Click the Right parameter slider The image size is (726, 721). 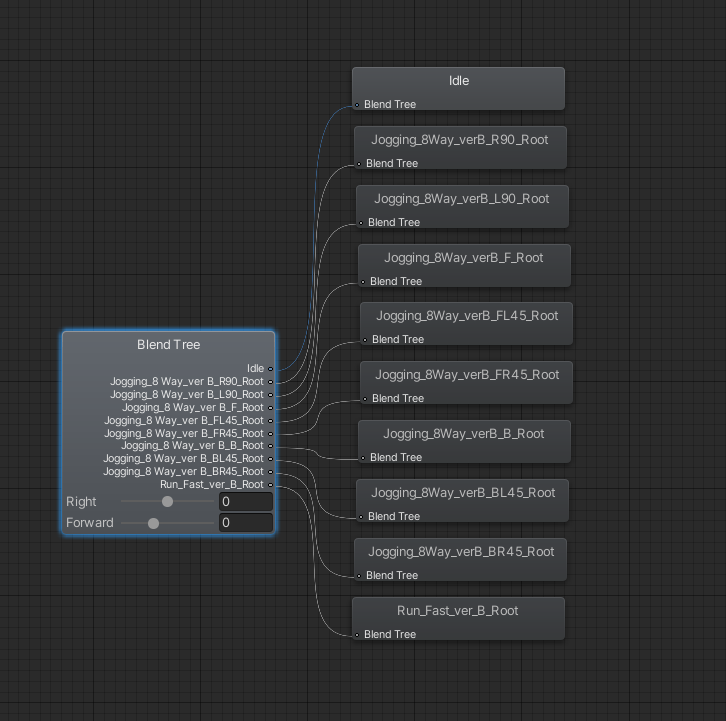click(x=167, y=502)
